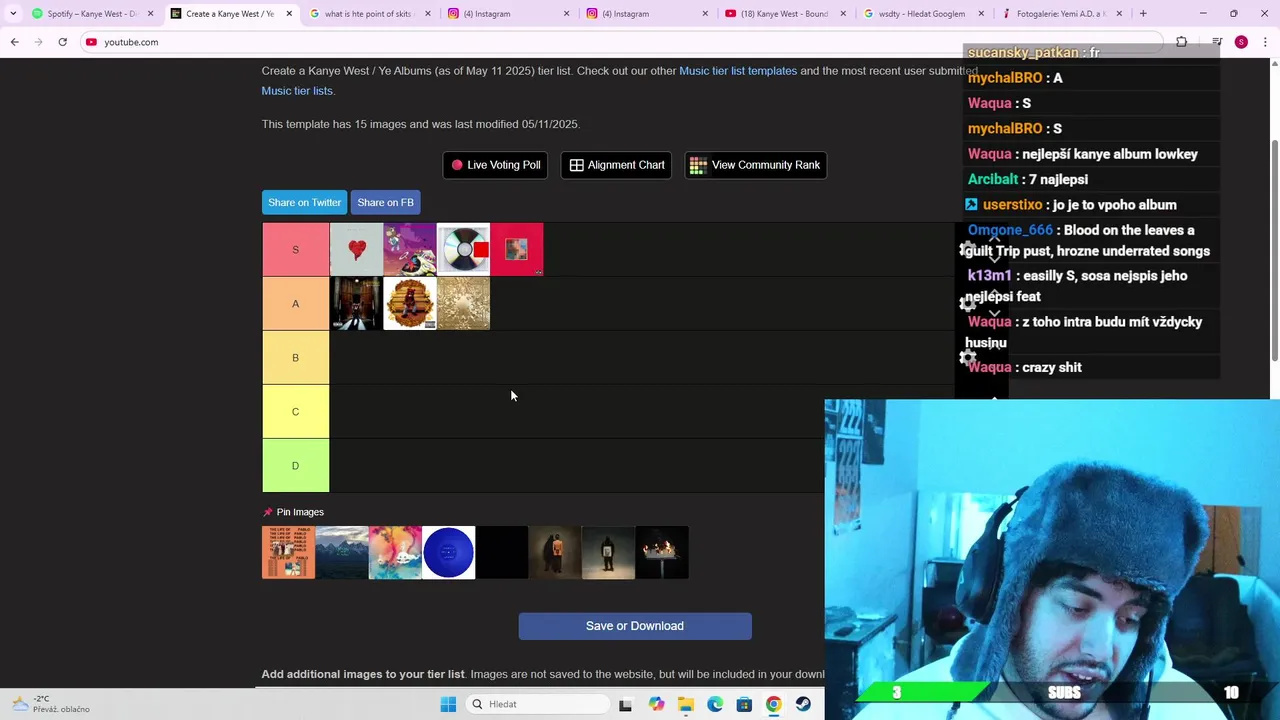This screenshot has width=1280, height=720.
Task: Click the address bar showing youtube.com
Action: 620,42
